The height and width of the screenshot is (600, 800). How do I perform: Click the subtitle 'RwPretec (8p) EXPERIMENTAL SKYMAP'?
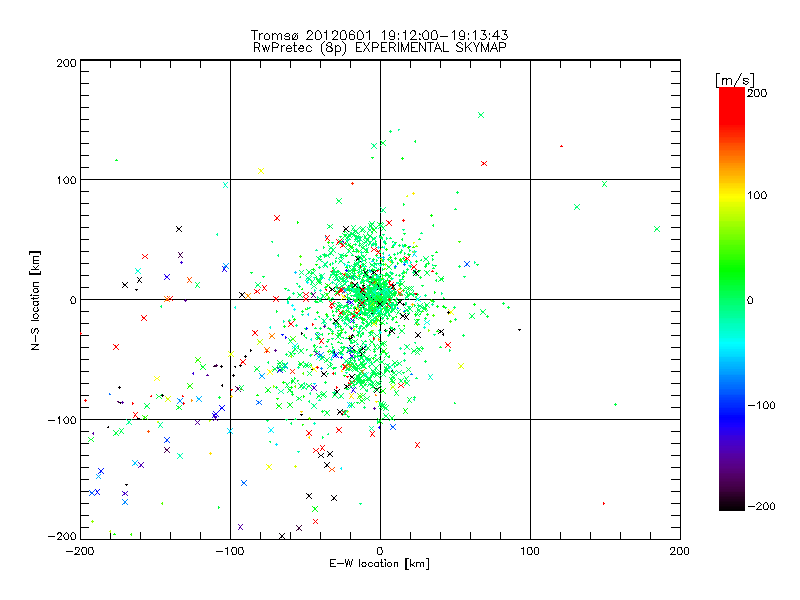point(380,47)
